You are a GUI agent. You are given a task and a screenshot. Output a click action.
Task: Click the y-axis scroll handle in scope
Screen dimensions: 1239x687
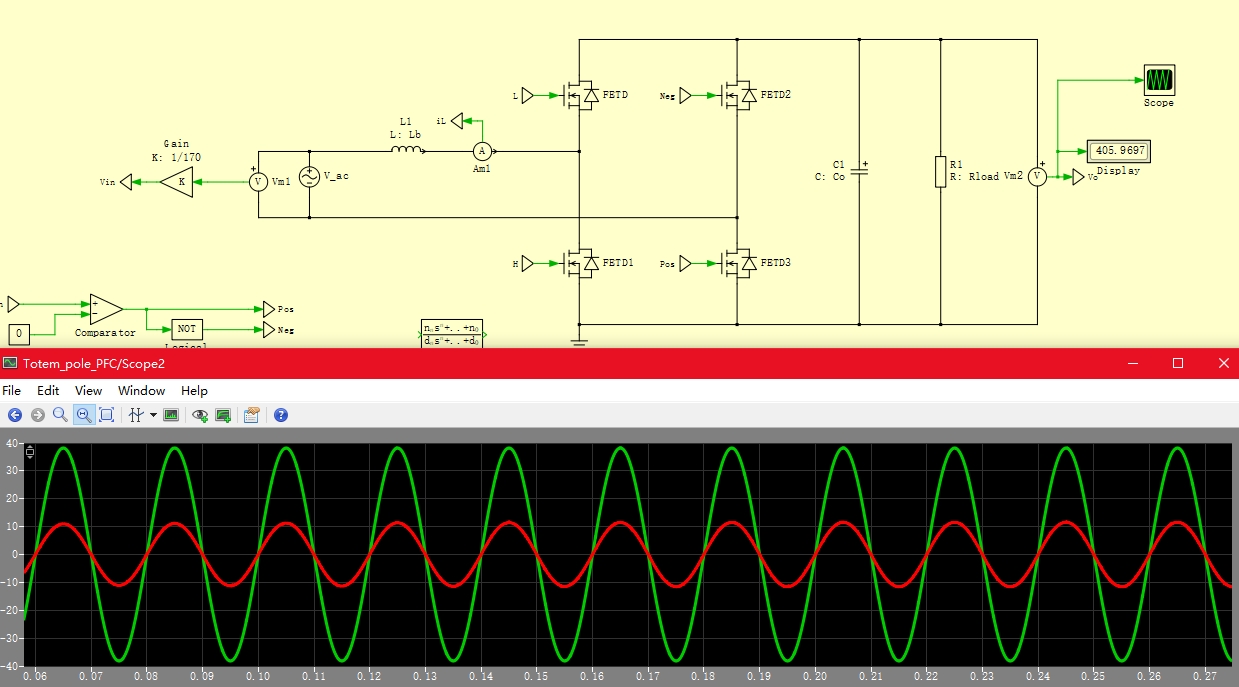pos(29,452)
